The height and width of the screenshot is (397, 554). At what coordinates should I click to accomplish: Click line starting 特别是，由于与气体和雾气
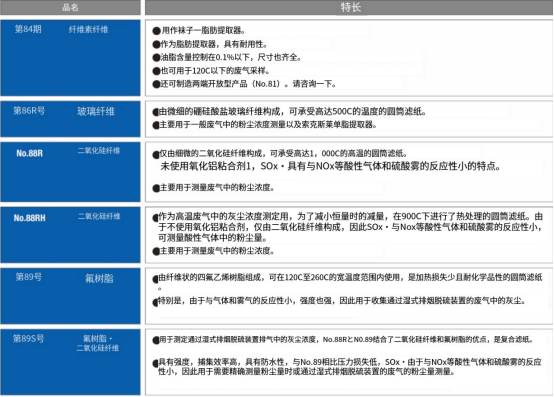tap(342, 301)
